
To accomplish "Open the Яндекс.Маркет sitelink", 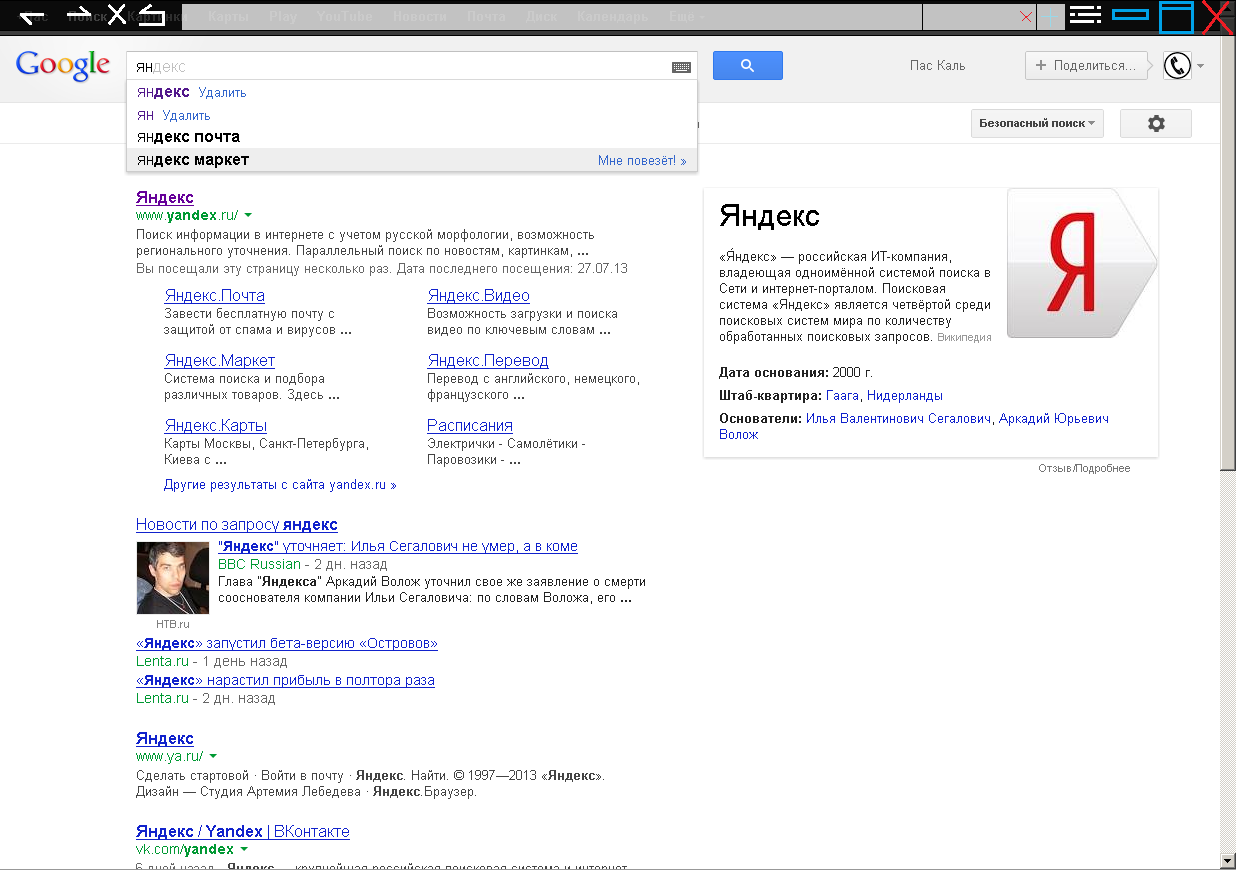I will (x=219, y=361).
